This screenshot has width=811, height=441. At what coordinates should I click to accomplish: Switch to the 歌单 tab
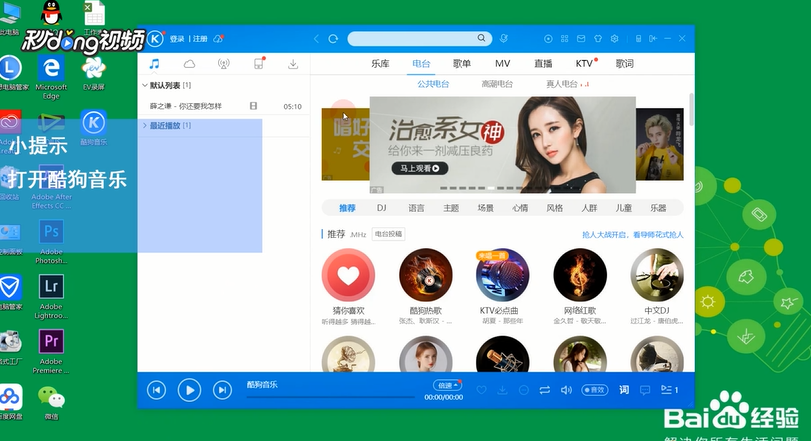462,64
